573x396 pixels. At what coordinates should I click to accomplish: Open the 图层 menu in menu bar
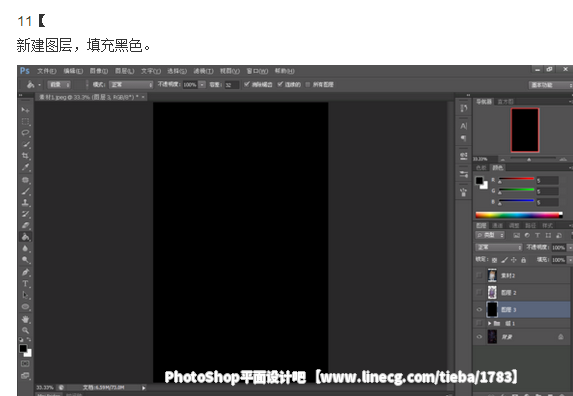coord(125,71)
